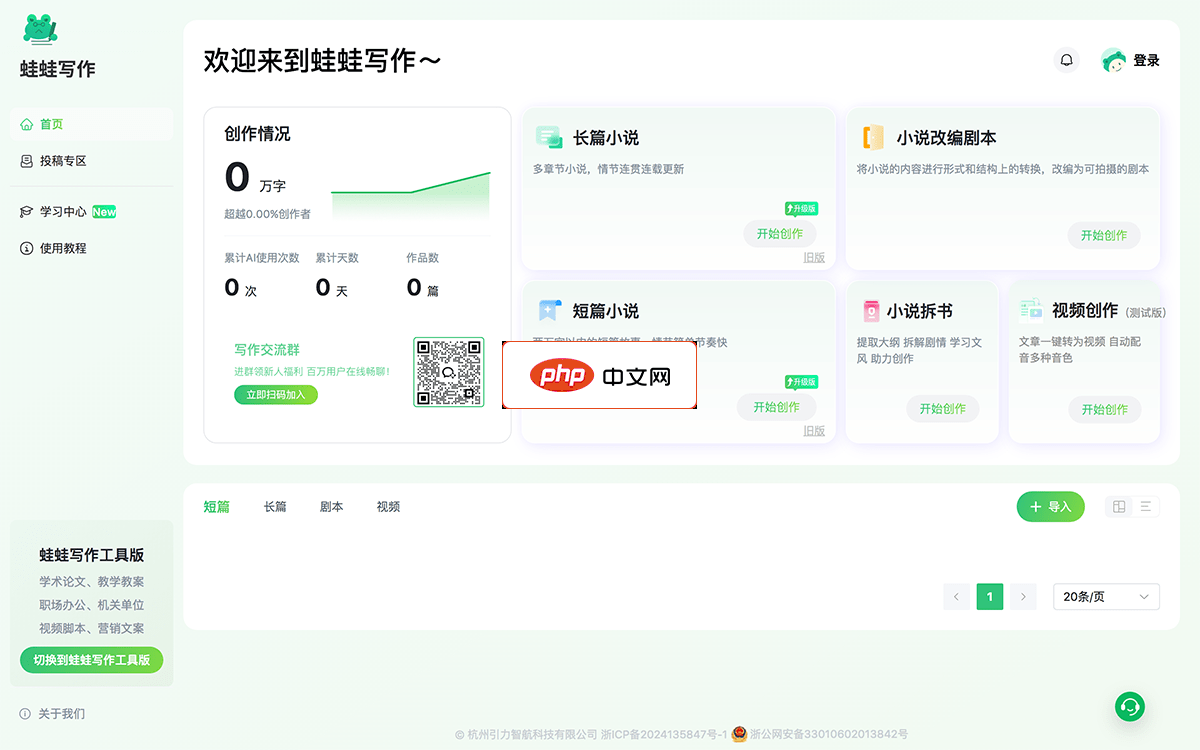This screenshot has width=1200, height=750.
Task: Open the customer support headset button
Action: tap(1130, 707)
